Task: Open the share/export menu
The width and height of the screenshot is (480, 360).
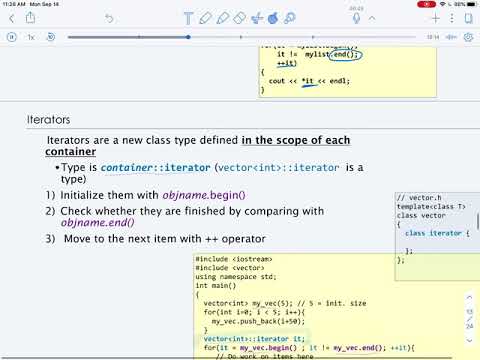Action: click(30, 18)
